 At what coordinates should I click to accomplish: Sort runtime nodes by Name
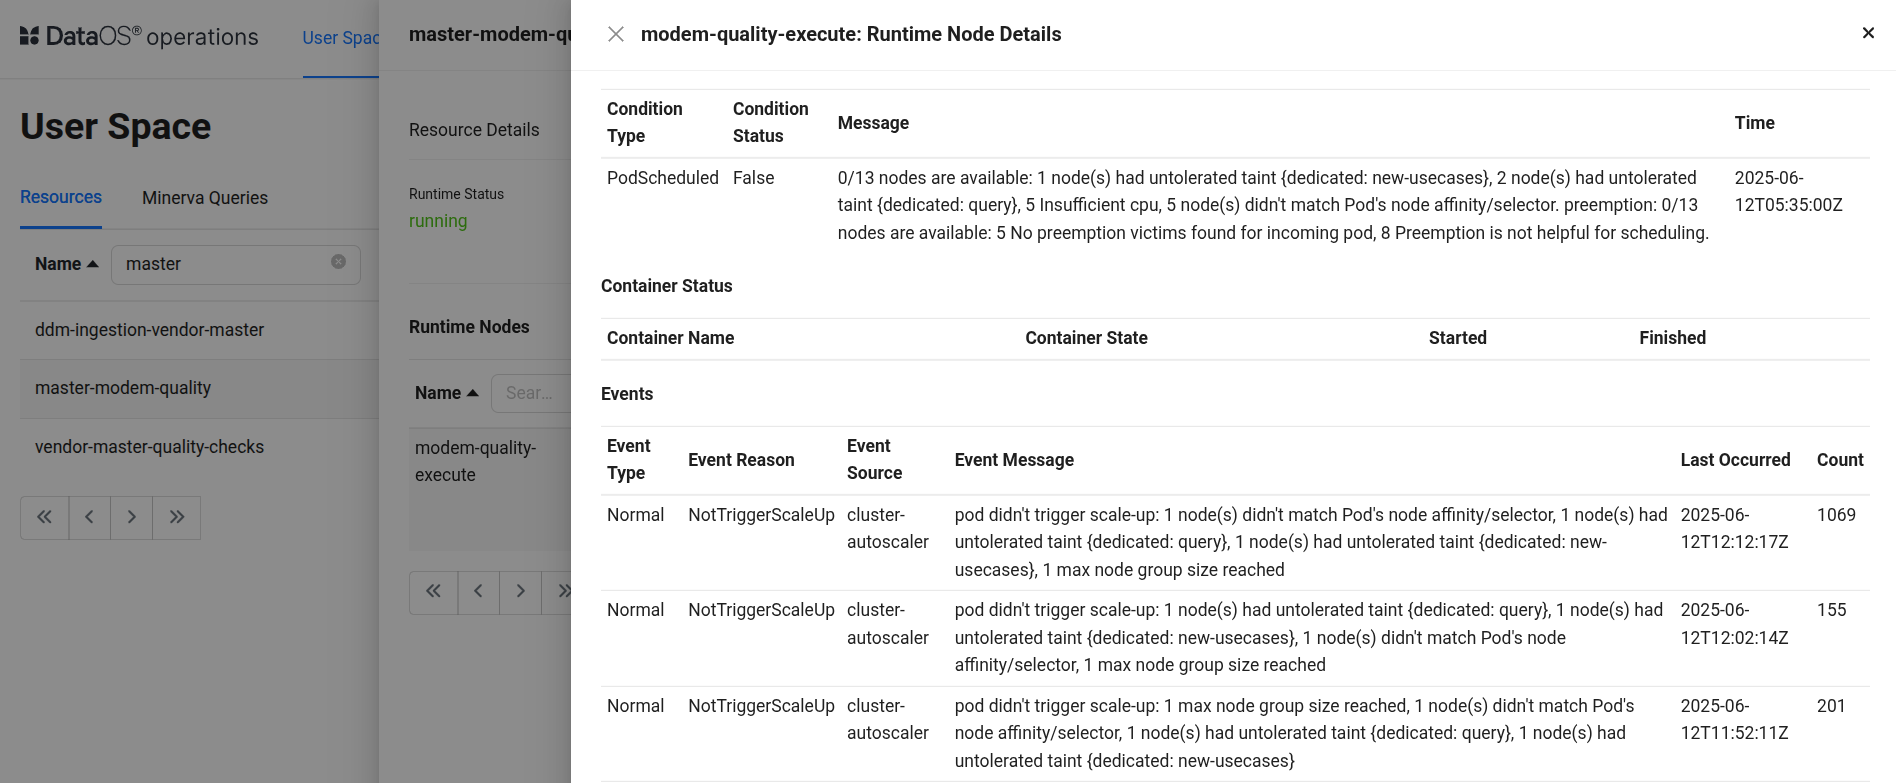coord(446,393)
